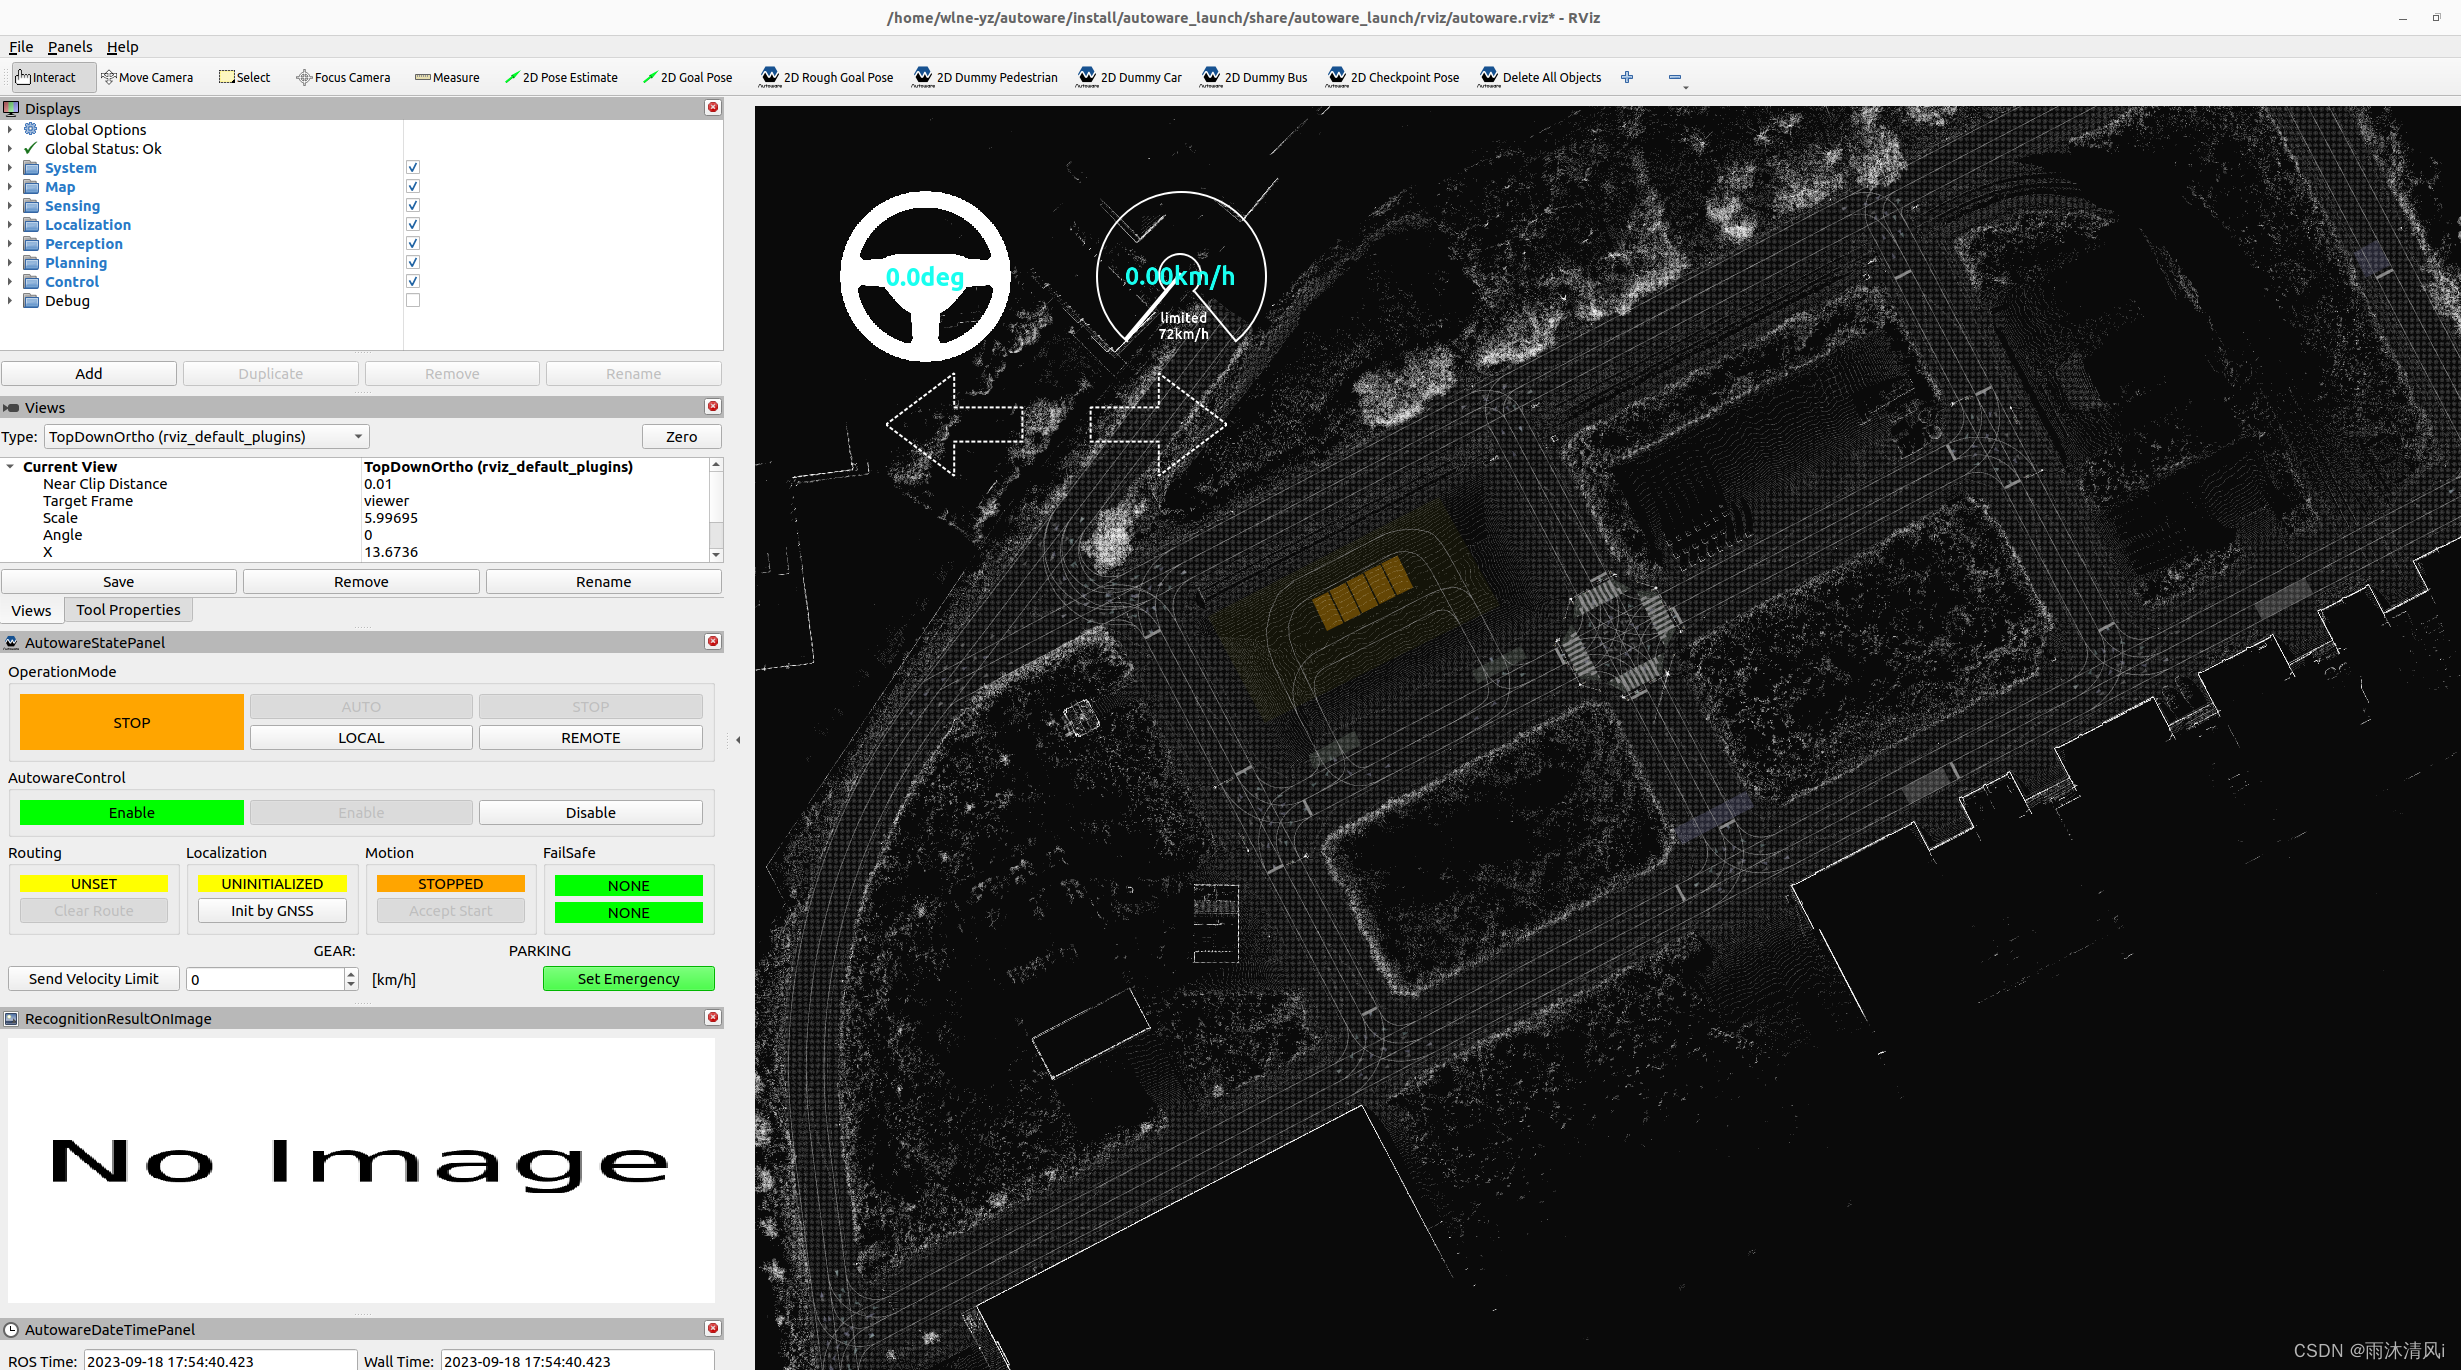Pick the 2D Pose Estimate tool
This screenshot has height=1370, width=2461.
[561, 77]
